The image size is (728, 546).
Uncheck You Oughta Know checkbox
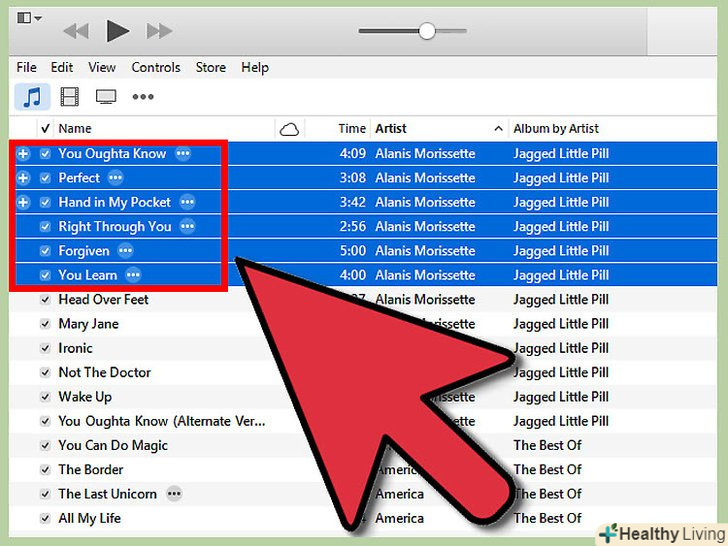45,154
